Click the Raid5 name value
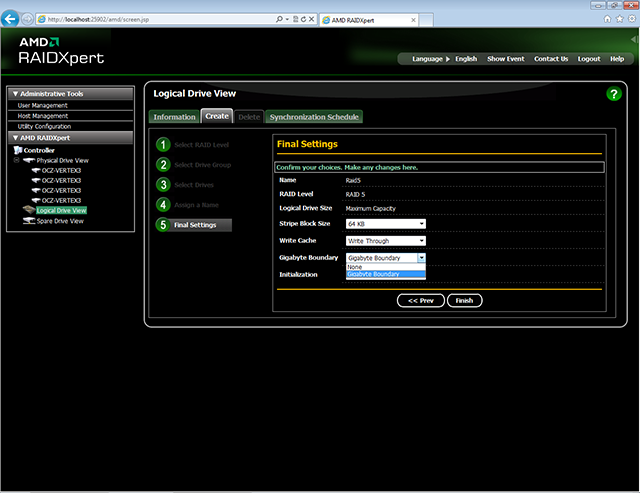Screen dimensions: 640x493 click(x=353, y=180)
